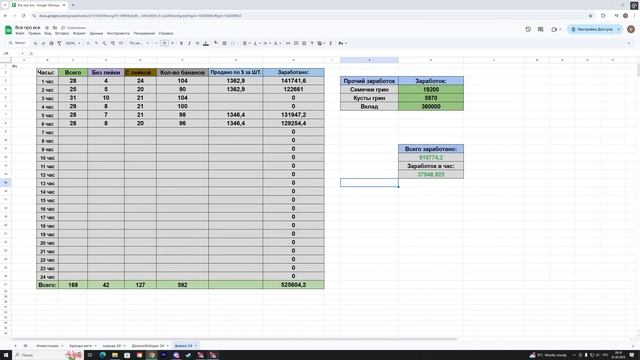
Task: Select the Кол-во бананов header cell
Action: pos(182,72)
